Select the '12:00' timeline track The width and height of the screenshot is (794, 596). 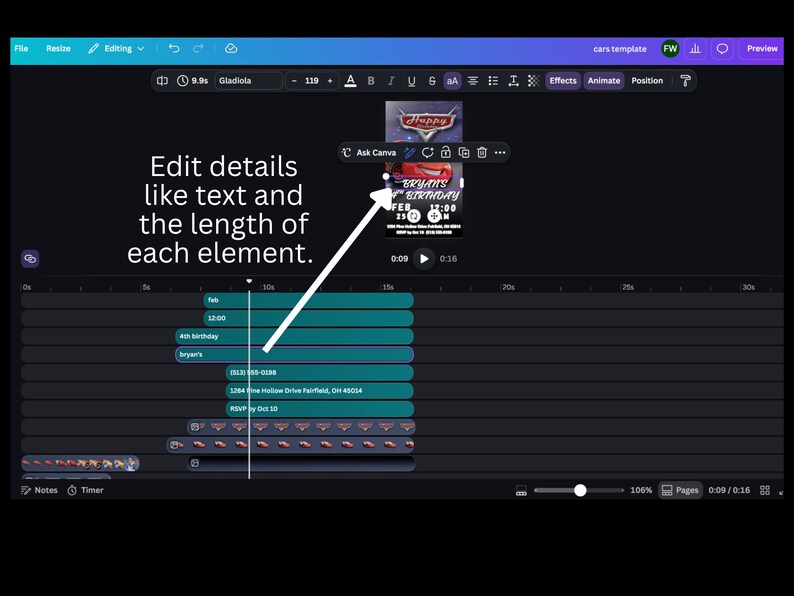point(308,318)
